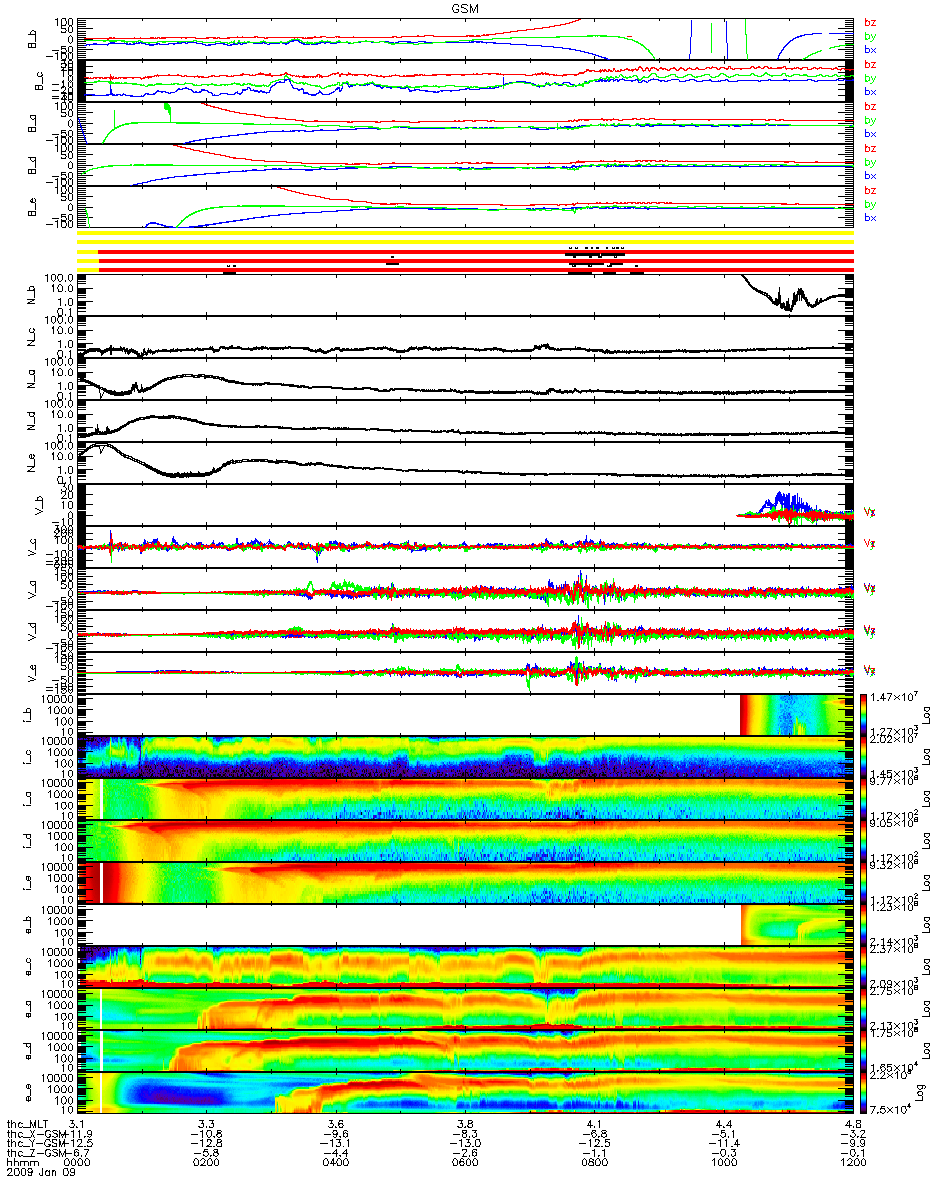
Task: Select the bx legend label of B_b panel
Action: 870,50
